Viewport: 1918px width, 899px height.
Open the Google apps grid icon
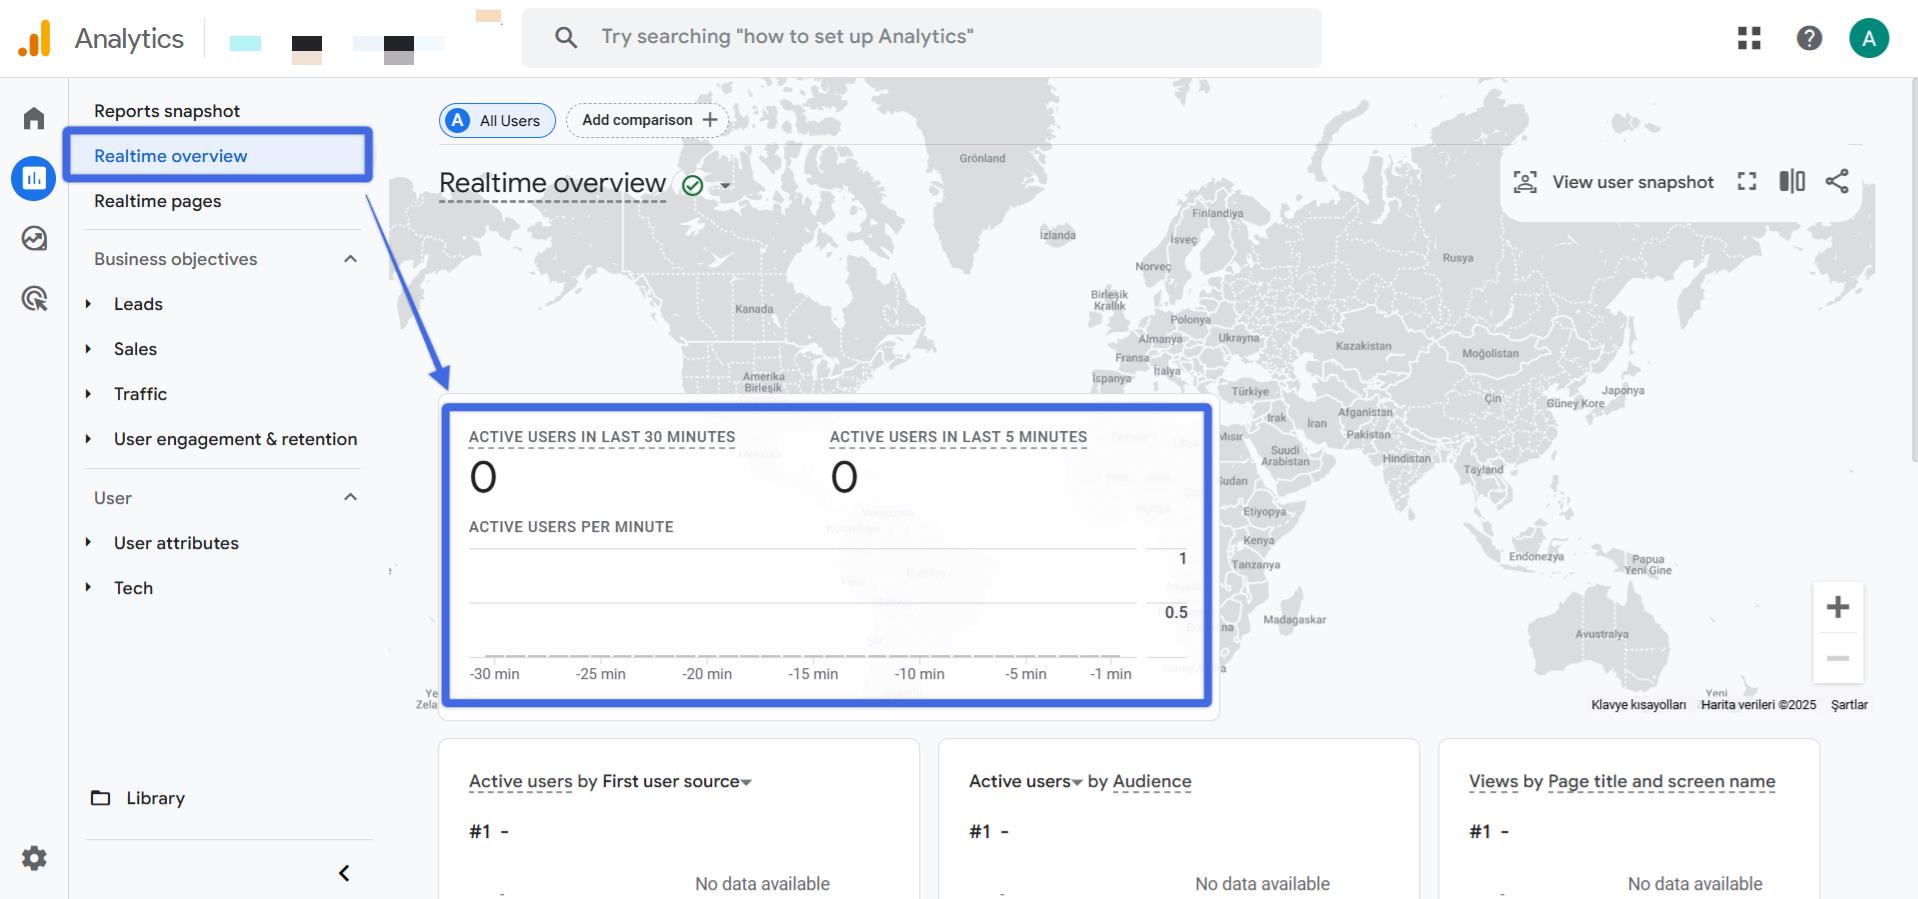tap(1749, 38)
